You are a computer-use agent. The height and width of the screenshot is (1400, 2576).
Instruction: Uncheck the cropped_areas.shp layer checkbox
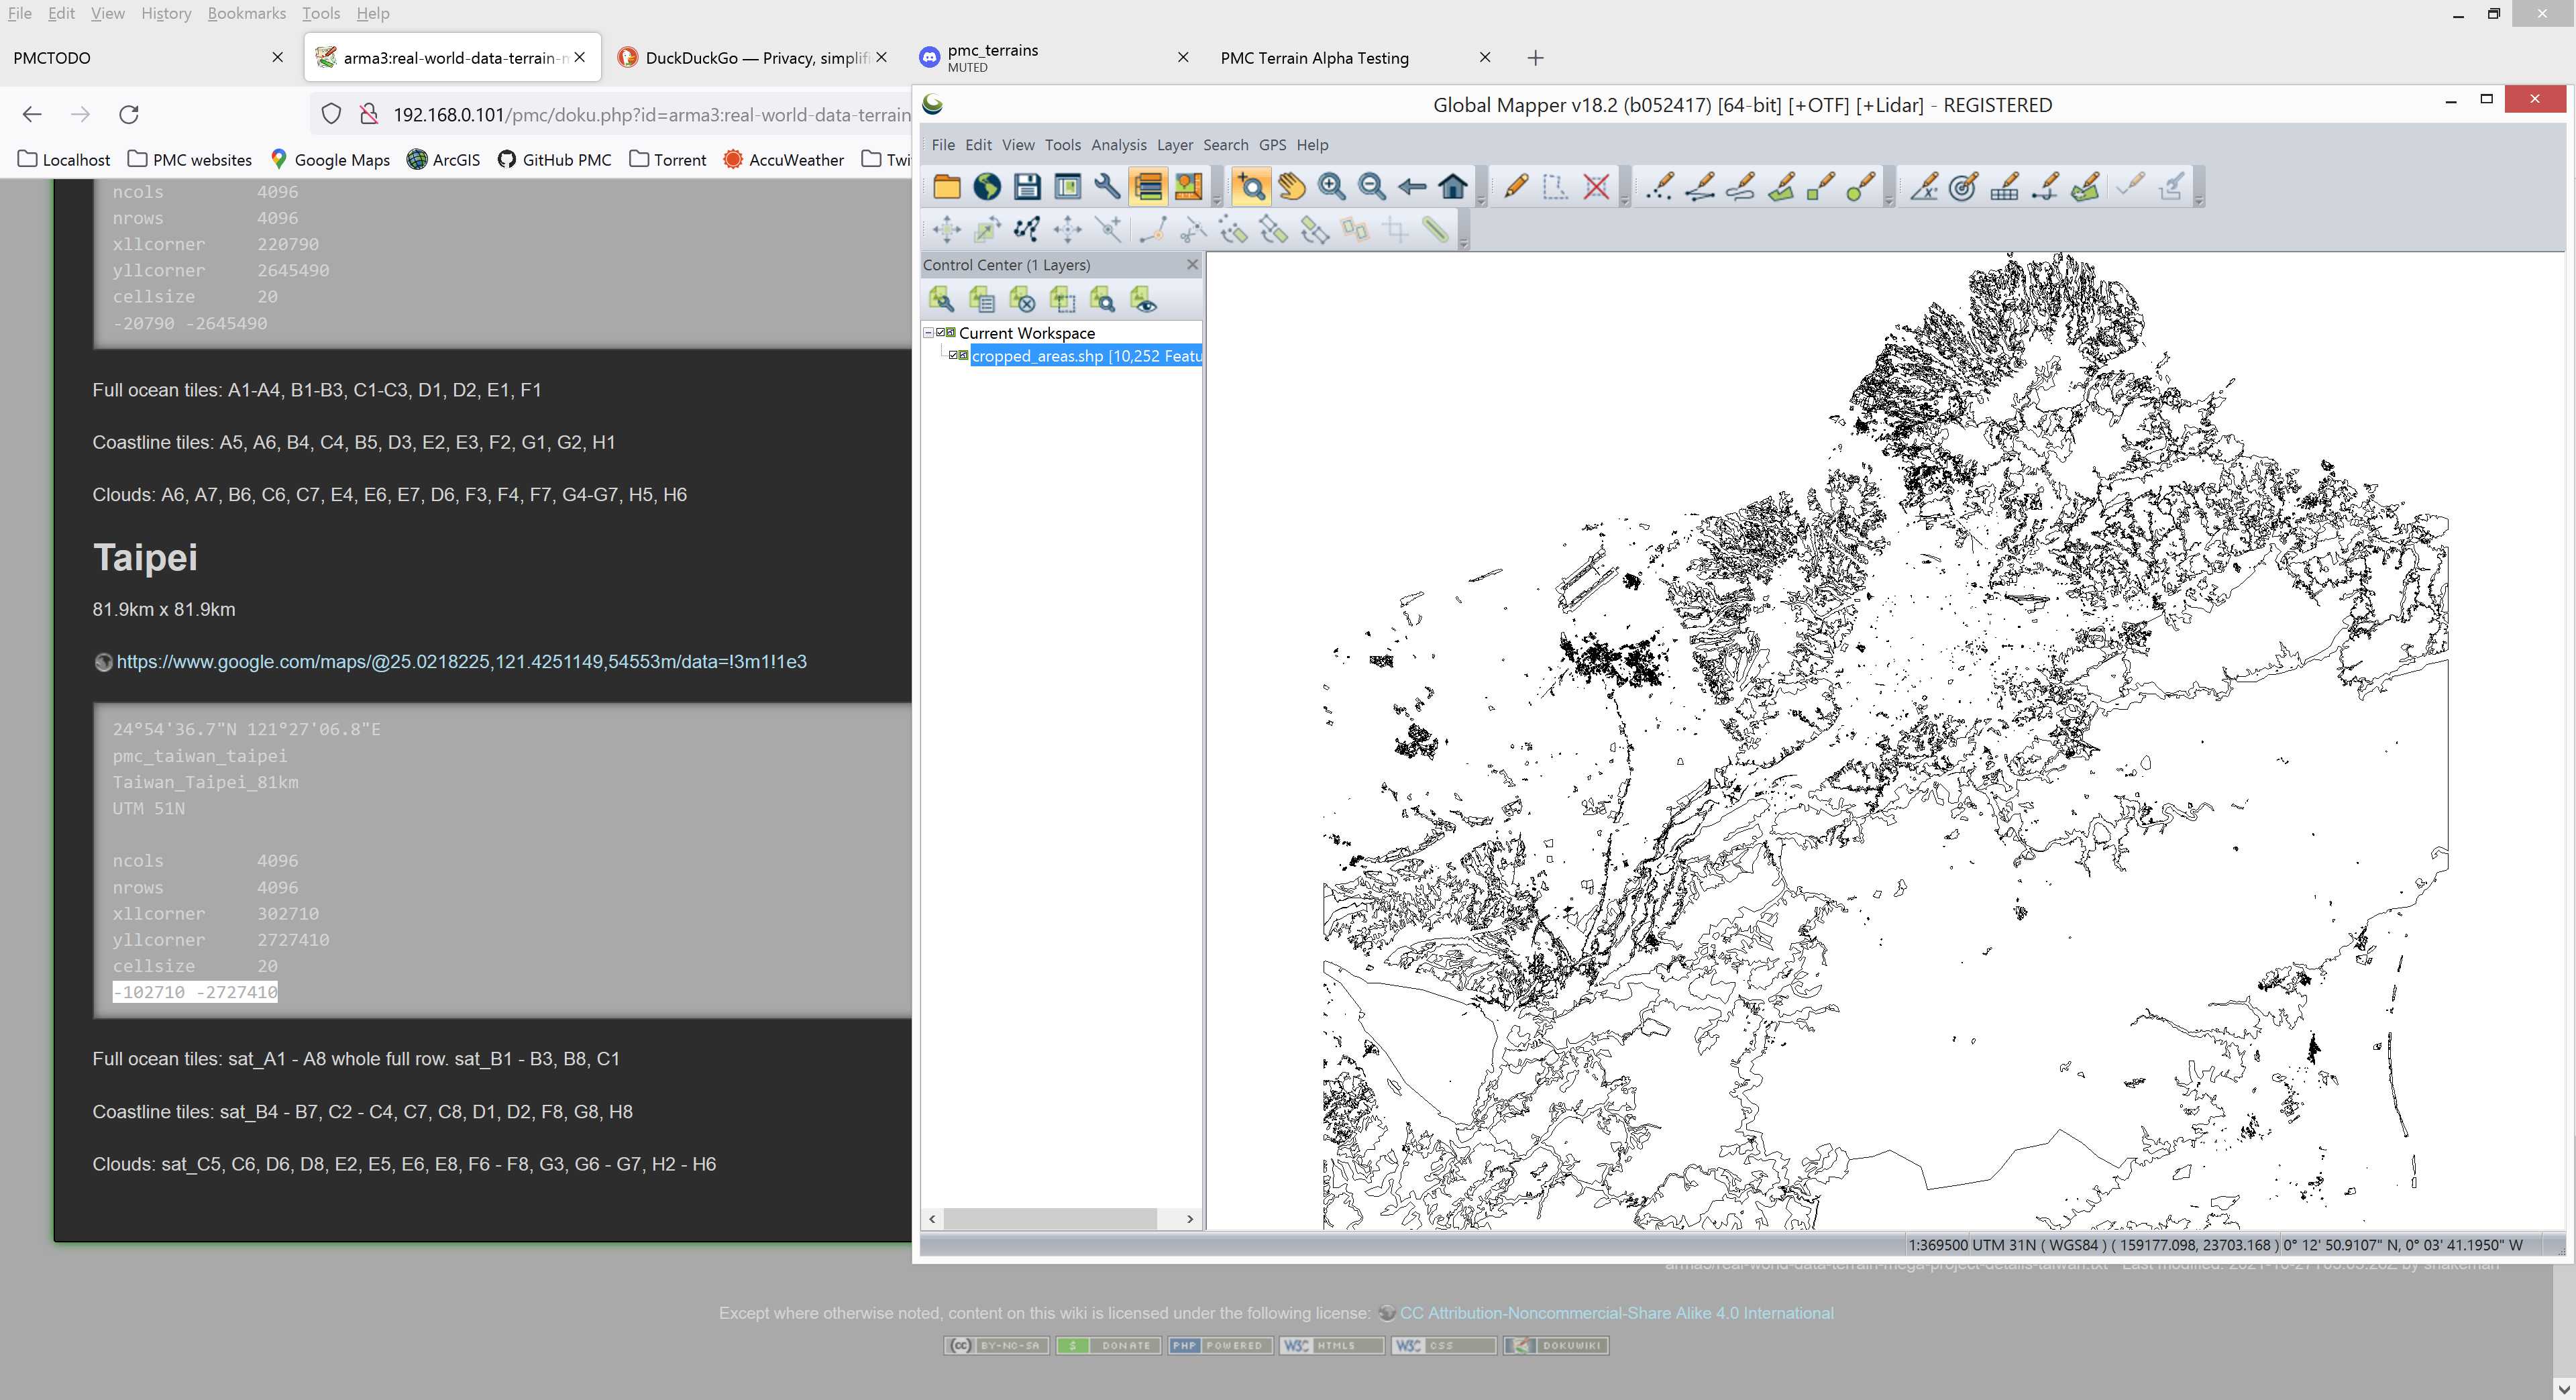[954, 355]
